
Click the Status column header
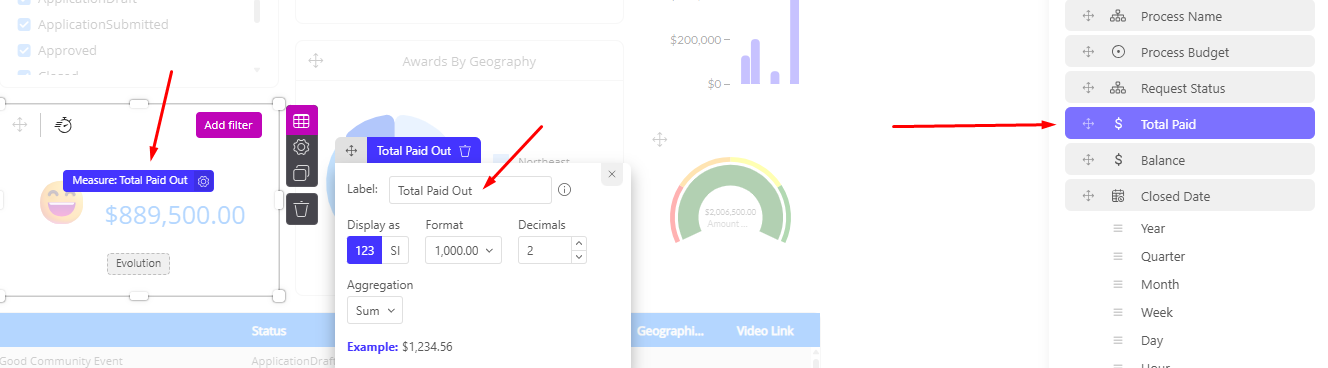click(269, 330)
